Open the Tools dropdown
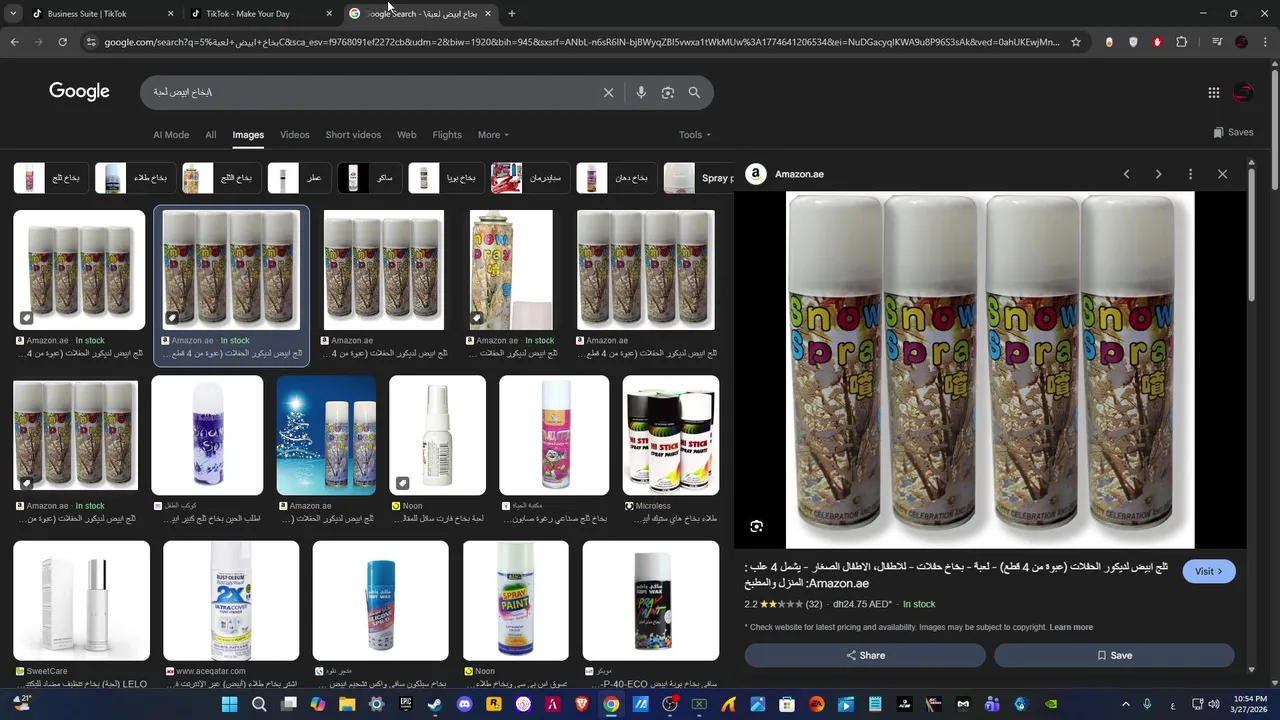This screenshot has width=1280, height=720. tap(695, 135)
